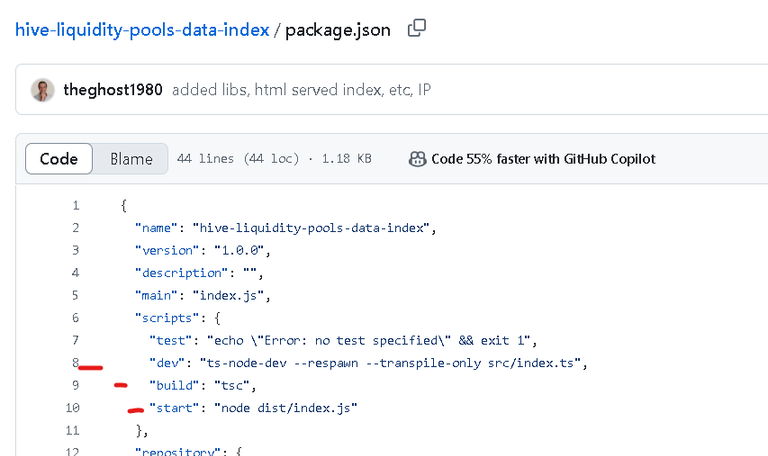This screenshot has height=456, width=768.
Task: Click the GitHub Copilot icon
Action: (417, 159)
